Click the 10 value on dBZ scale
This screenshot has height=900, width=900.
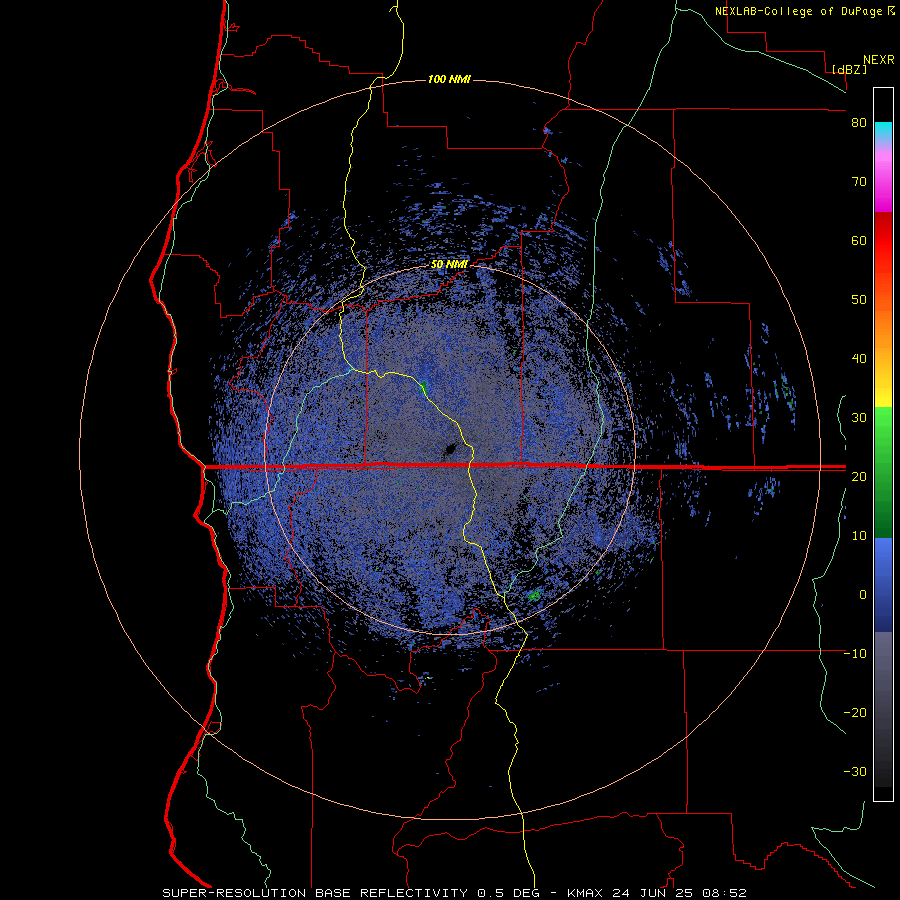(859, 536)
